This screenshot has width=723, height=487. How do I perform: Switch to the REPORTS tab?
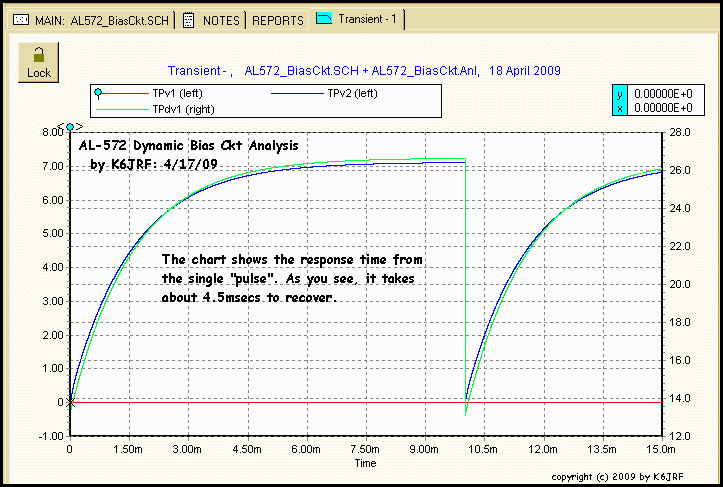pyautogui.click(x=278, y=20)
